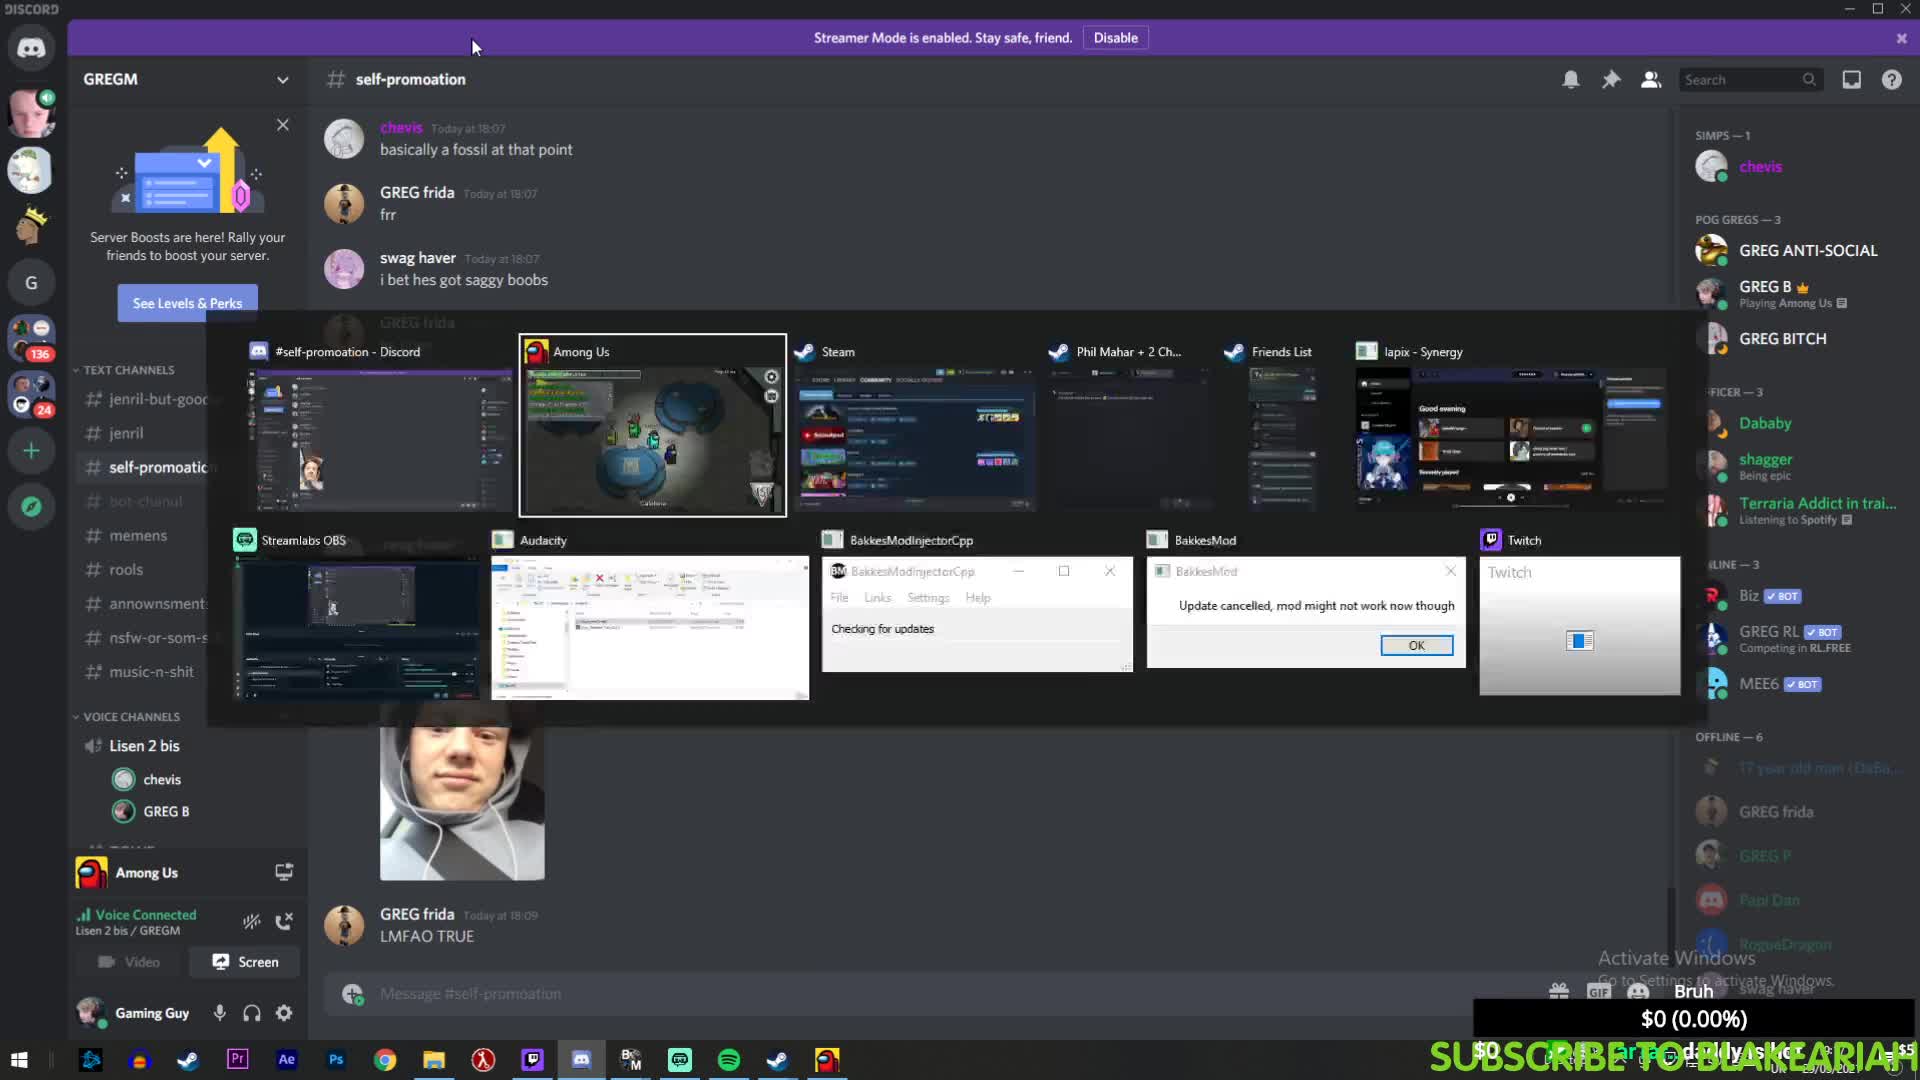Viewport: 1920px width, 1080px height.
Task: Disable Streamer Mode from the banner
Action: tap(1115, 38)
